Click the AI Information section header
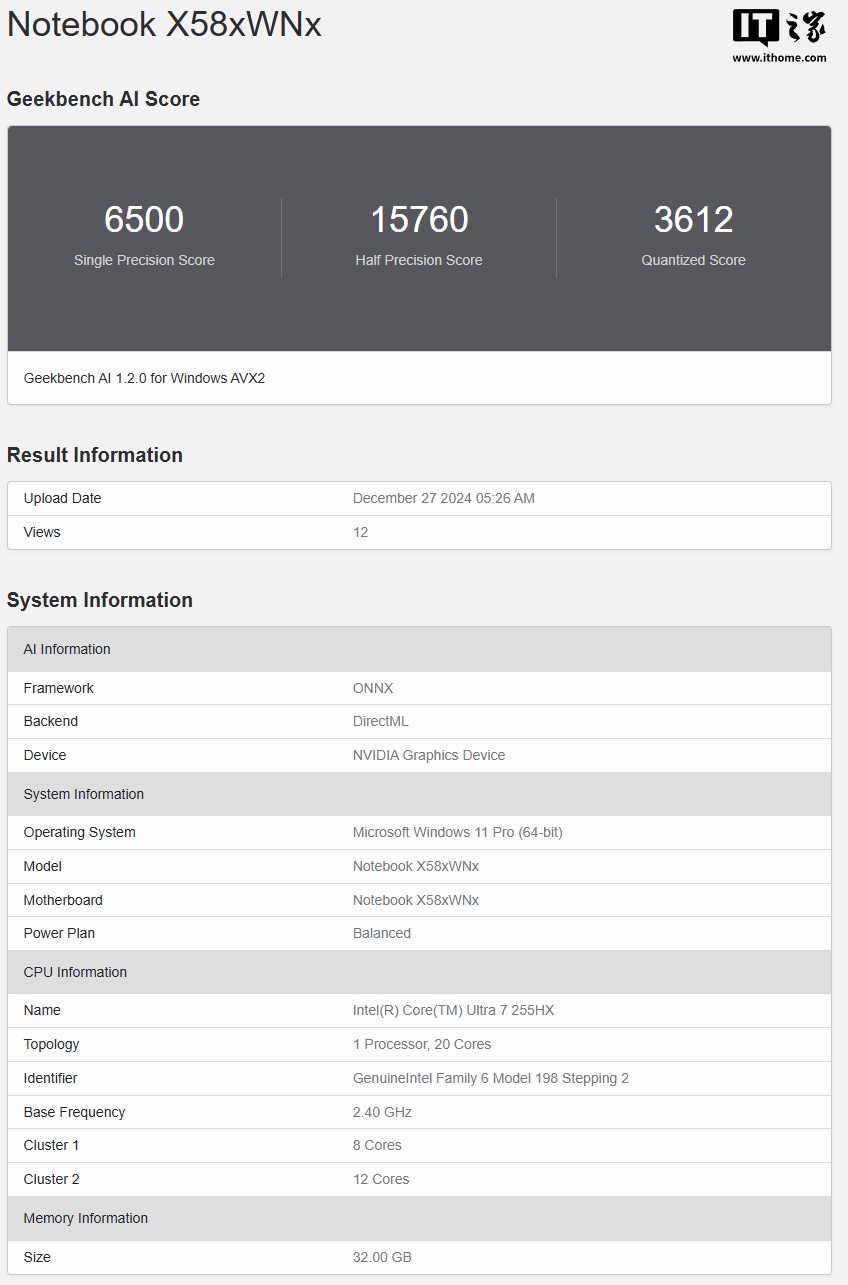The width and height of the screenshot is (848, 1285). pos(67,649)
